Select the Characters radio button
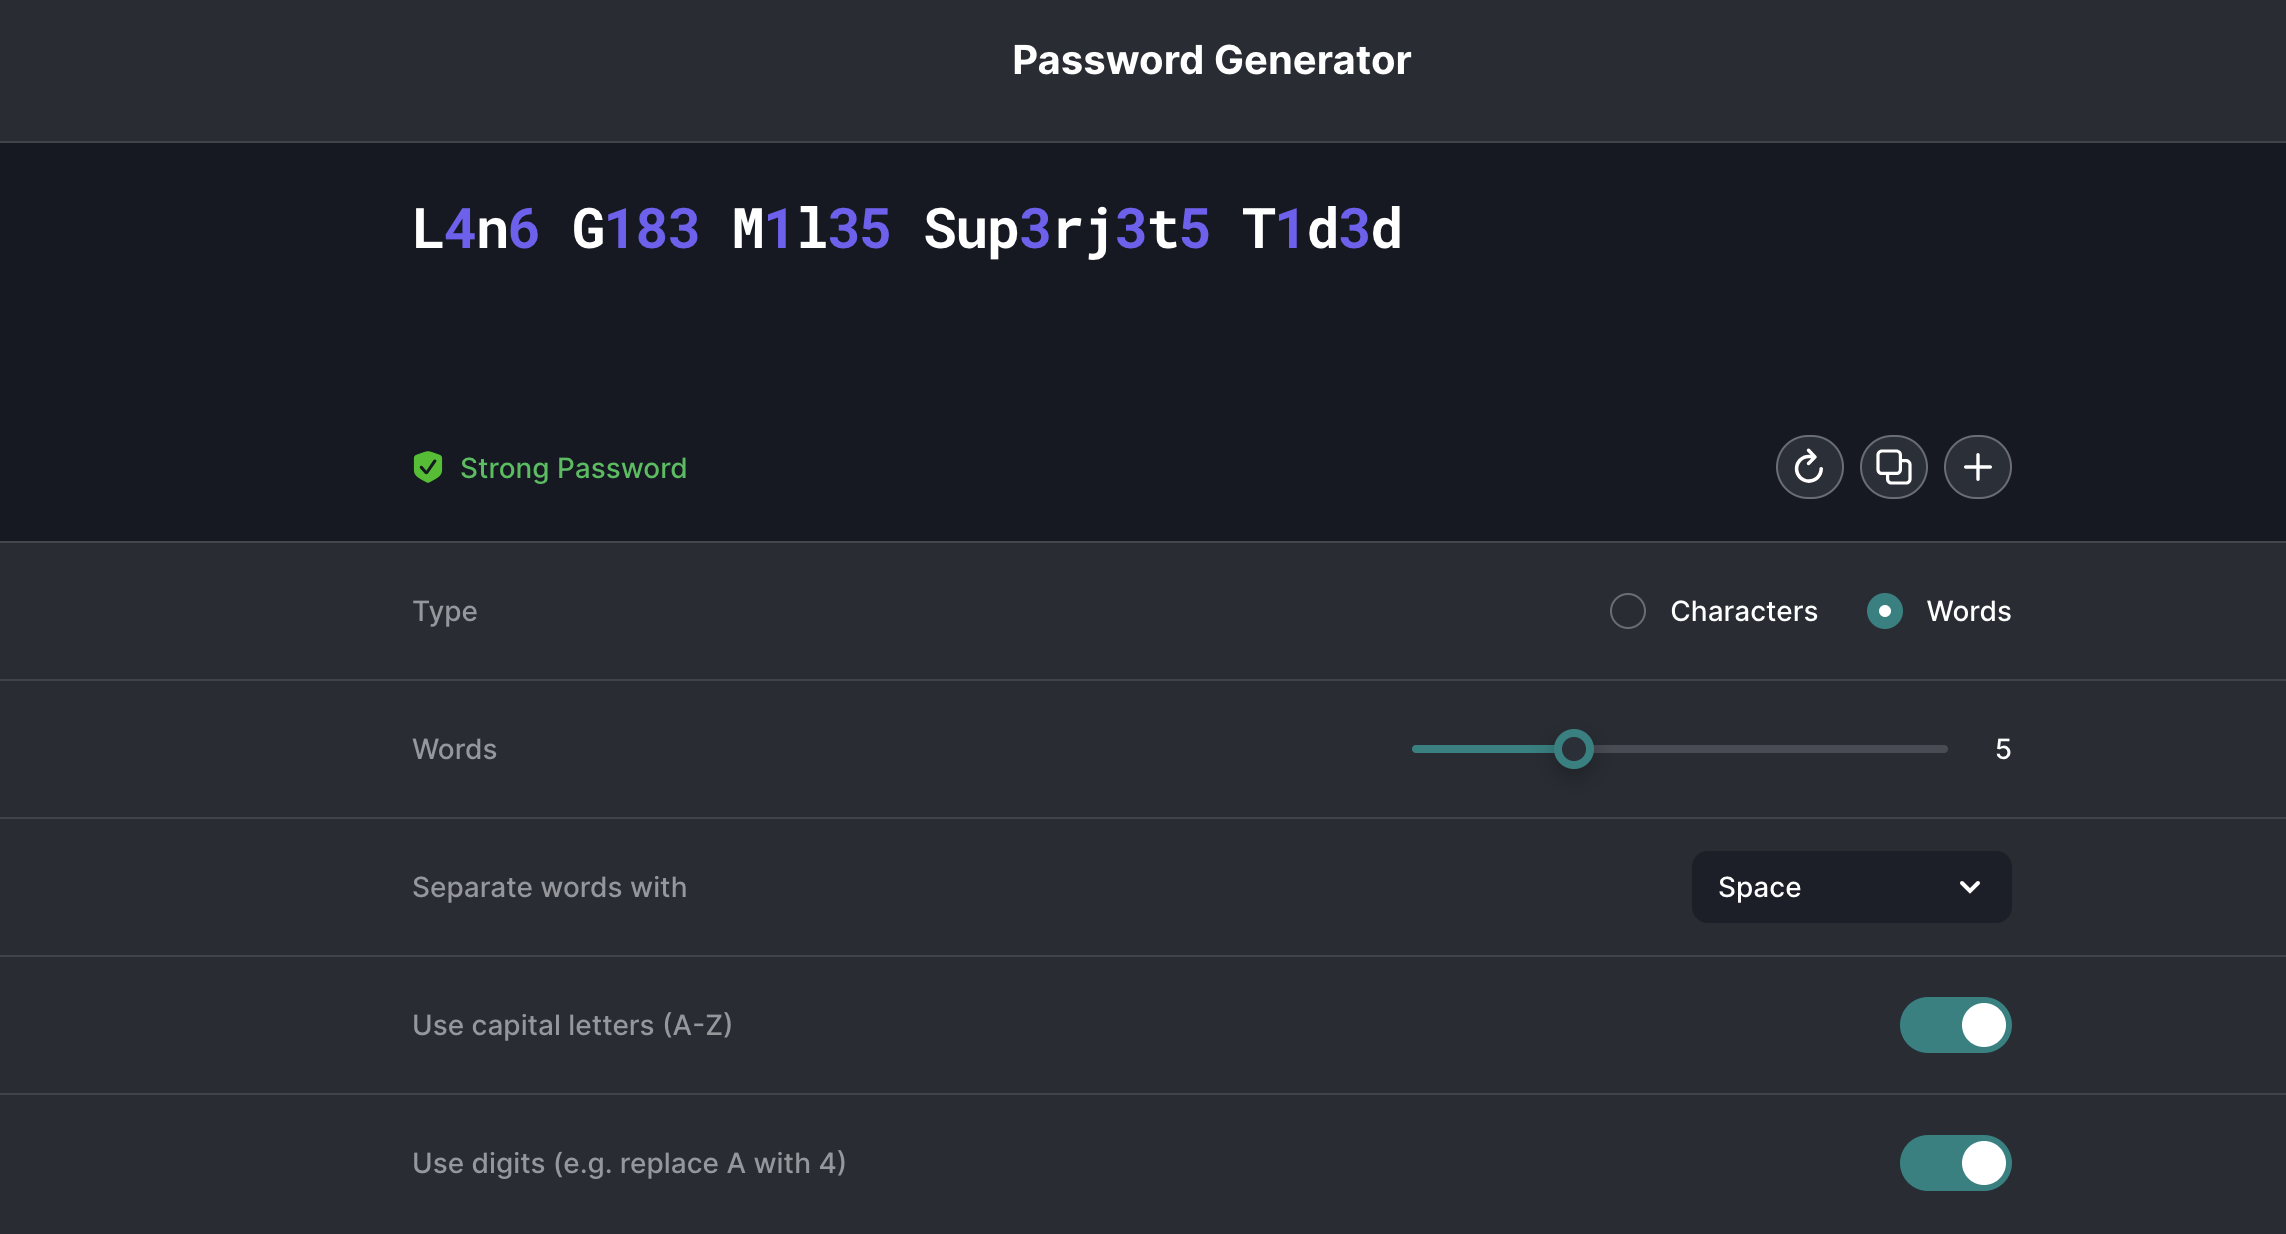This screenshot has width=2286, height=1234. click(1627, 611)
